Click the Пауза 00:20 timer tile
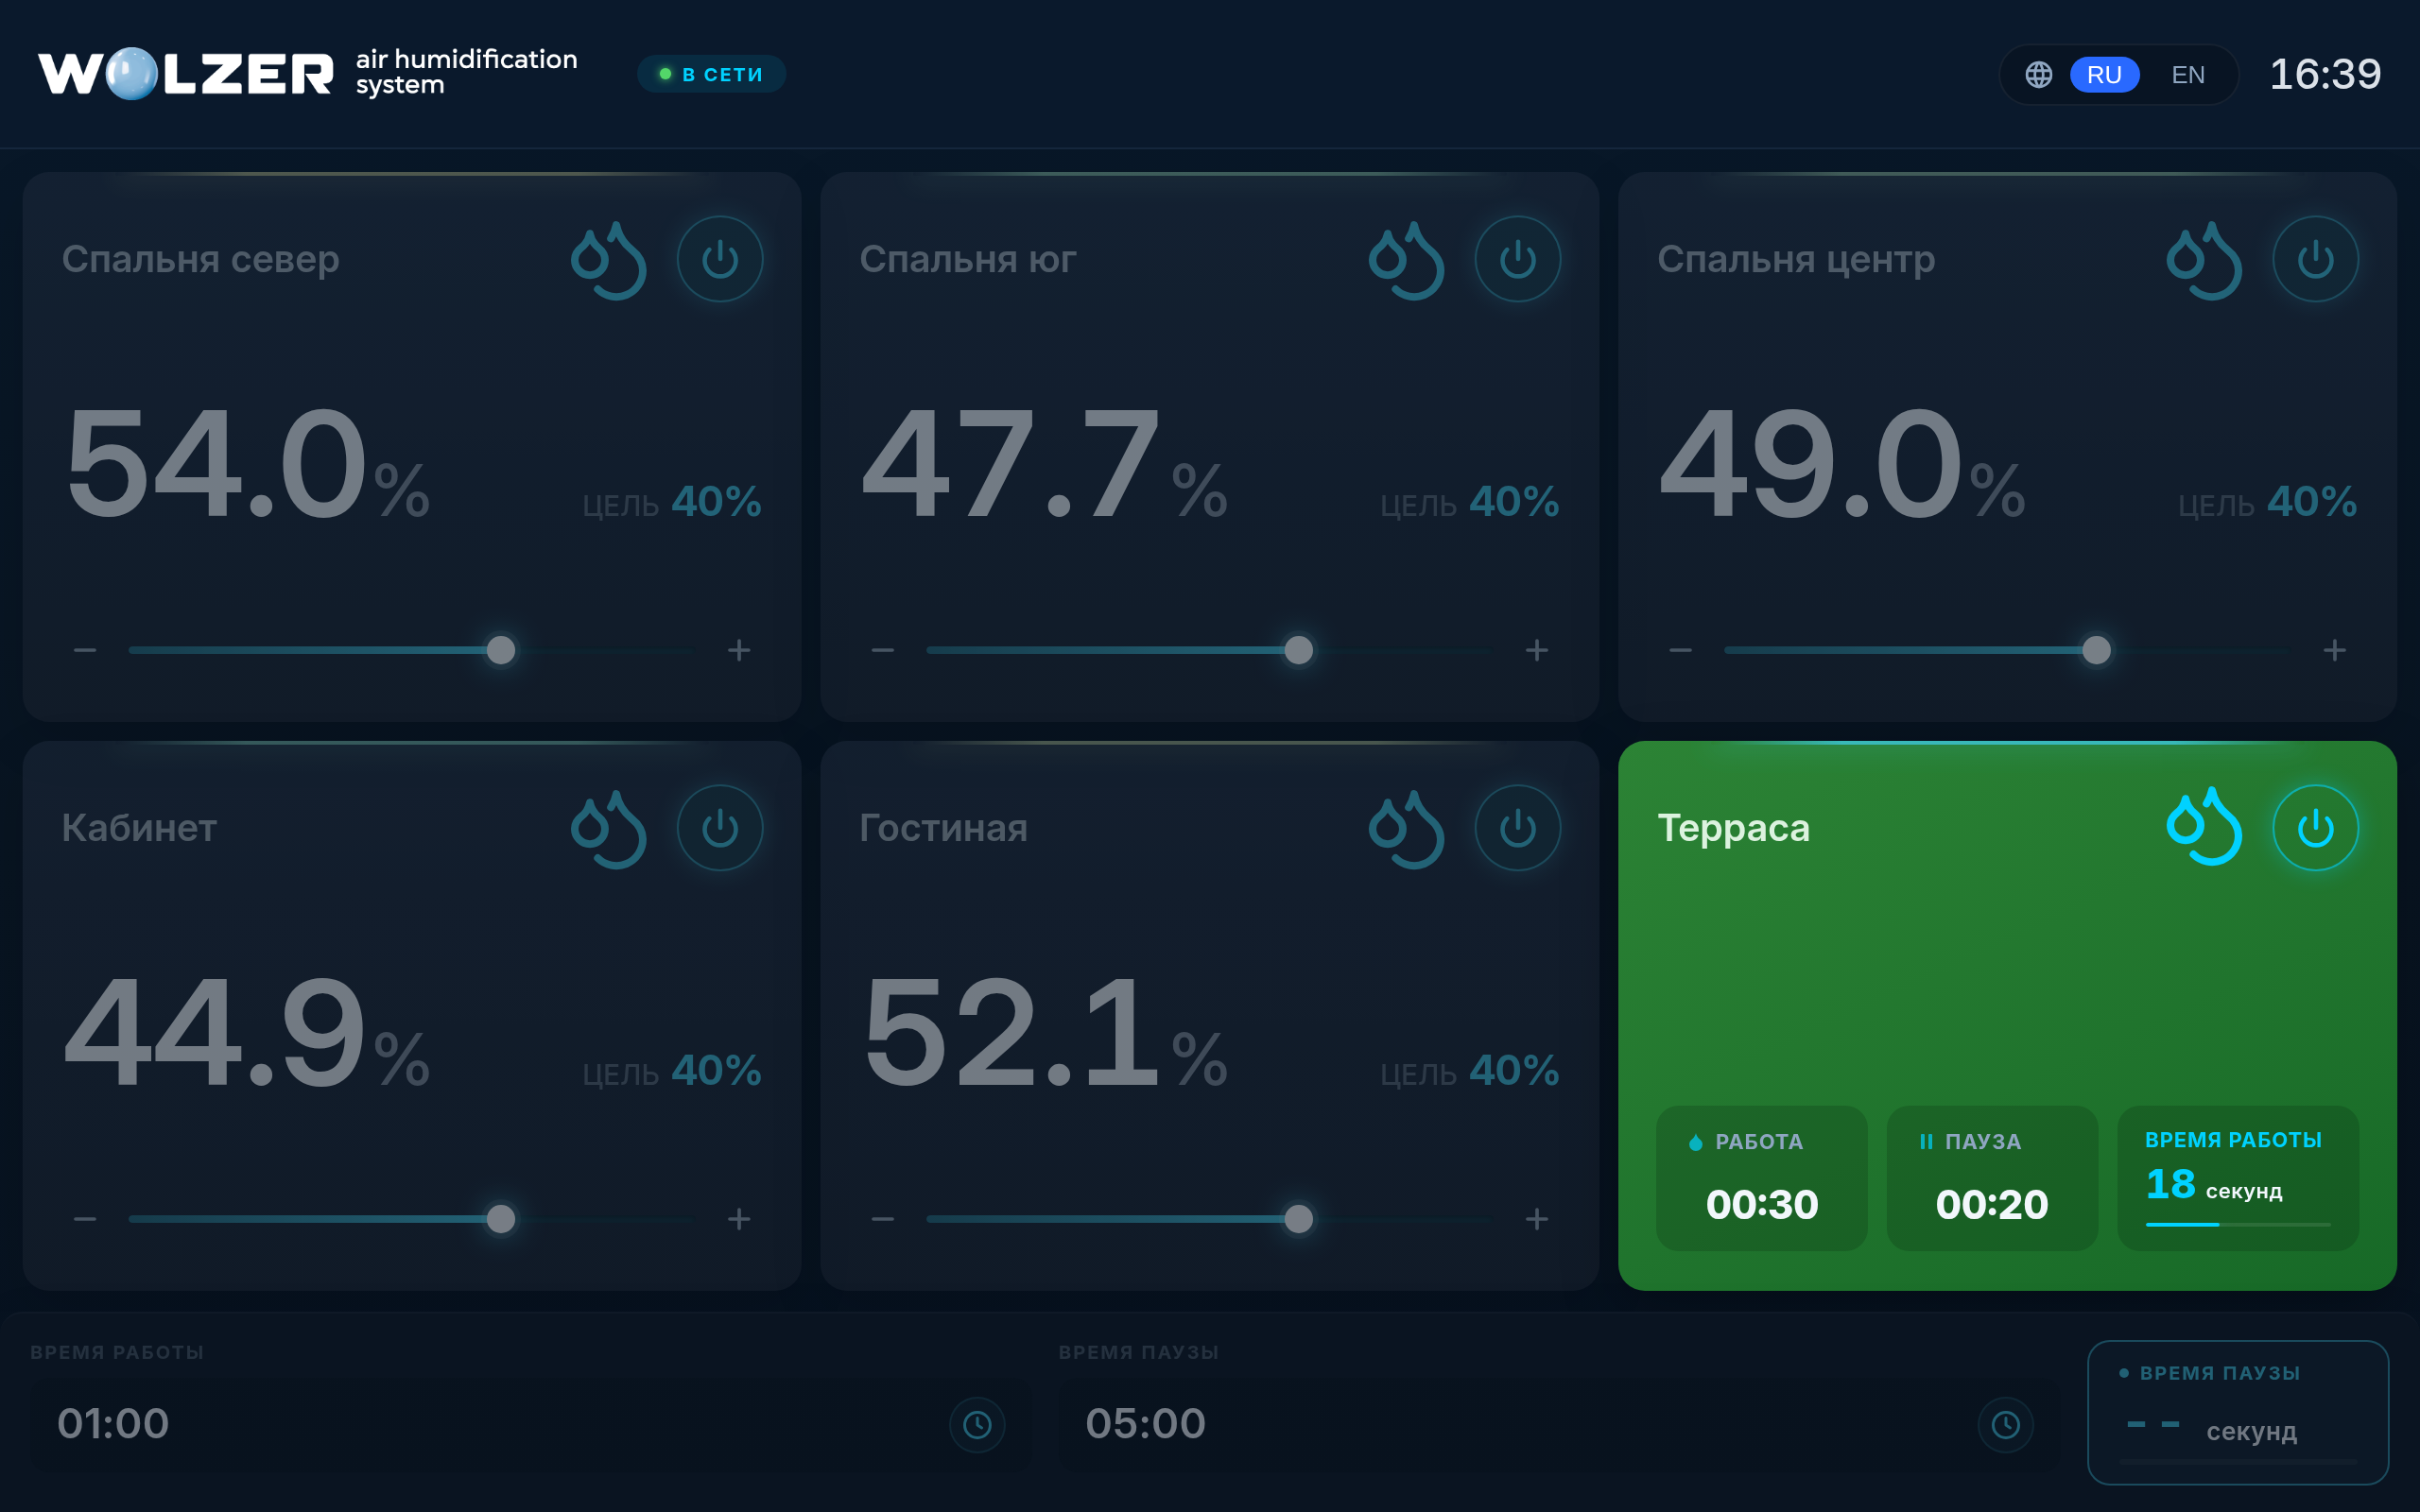The height and width of the screenshot is (1512, 2420). (1992, 1178)
